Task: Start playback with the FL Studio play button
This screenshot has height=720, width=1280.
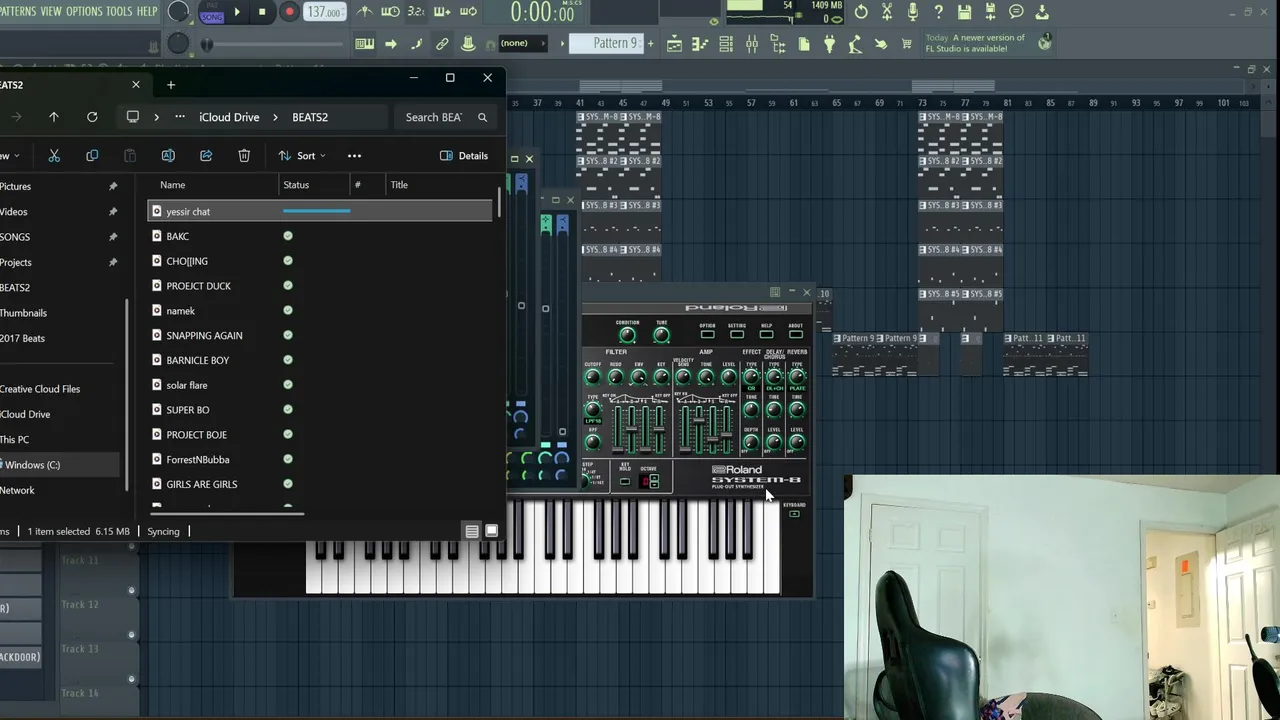Action: pos(237,12)
